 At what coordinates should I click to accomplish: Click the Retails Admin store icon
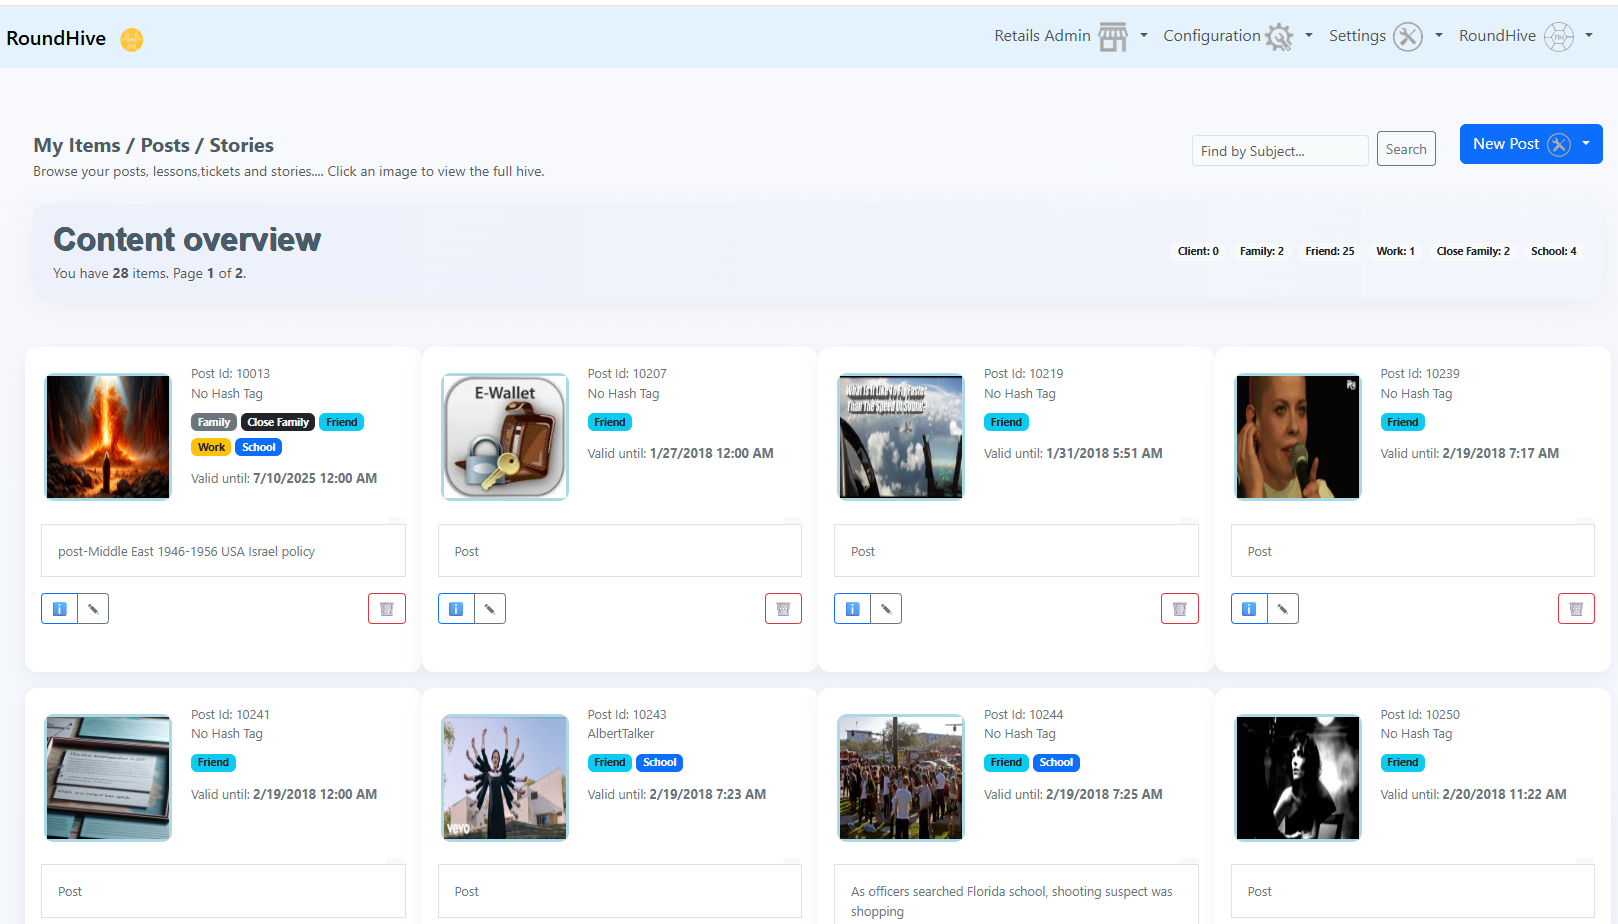(1113, 37)
